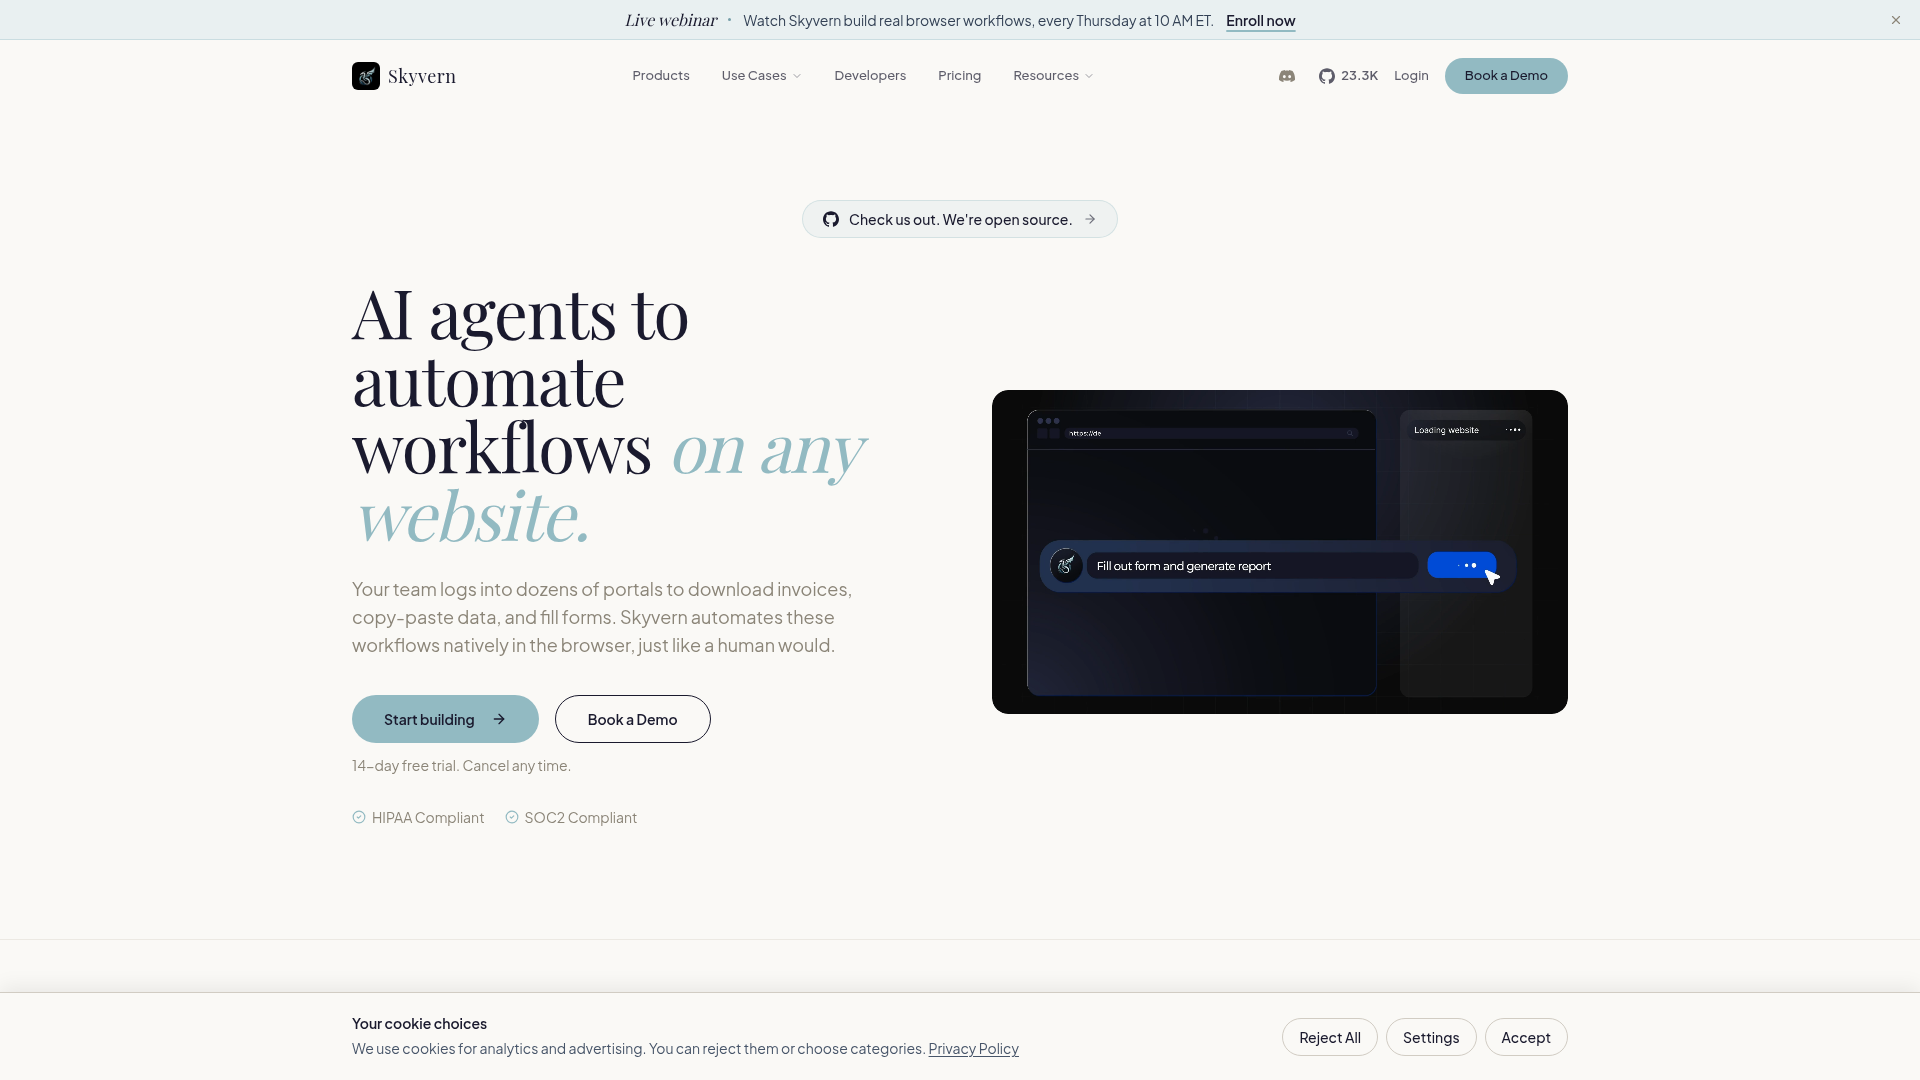Expand the Resources dropdown
The image size is (1920, 1080).
point(1053,76)
